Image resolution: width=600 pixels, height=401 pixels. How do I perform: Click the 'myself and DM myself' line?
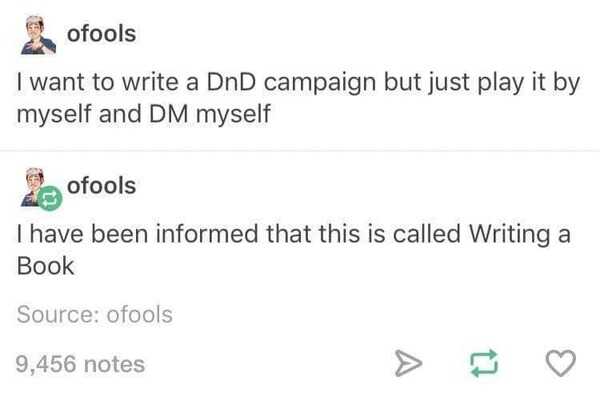(x=143, y=114)
